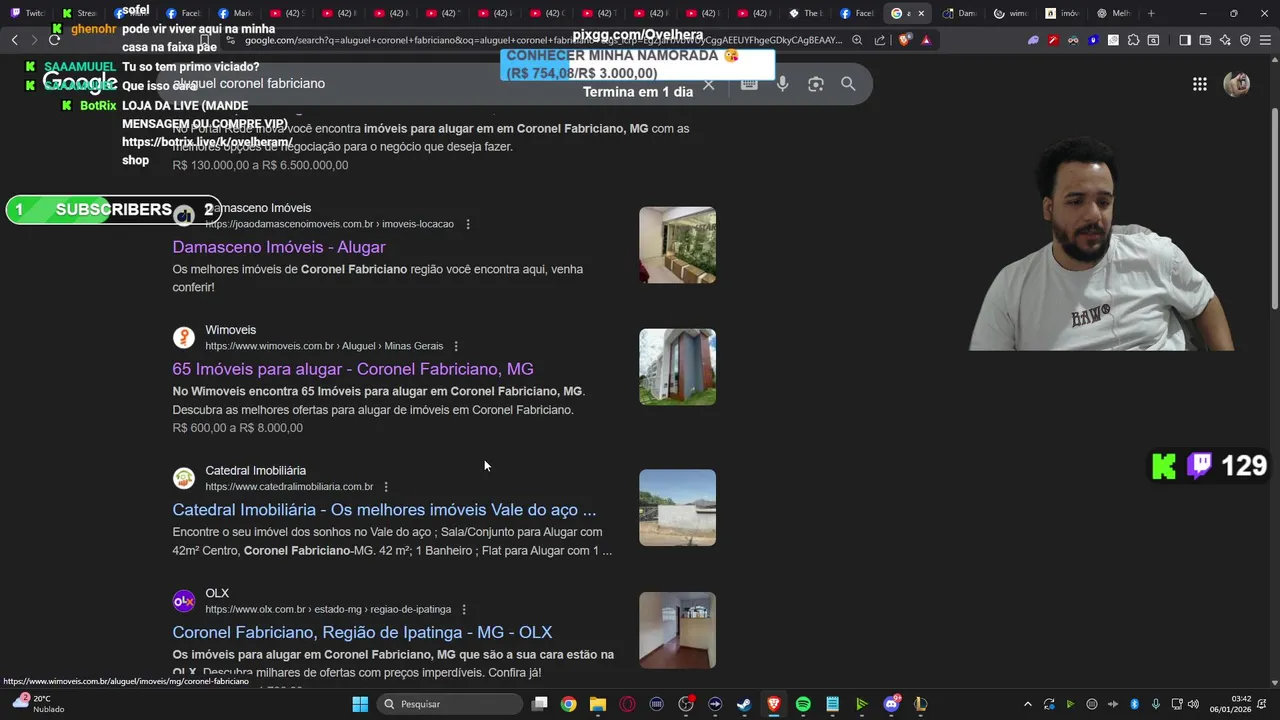Open Brave Rewards triangle icon
1280x720 pixels.
(926, 40)
